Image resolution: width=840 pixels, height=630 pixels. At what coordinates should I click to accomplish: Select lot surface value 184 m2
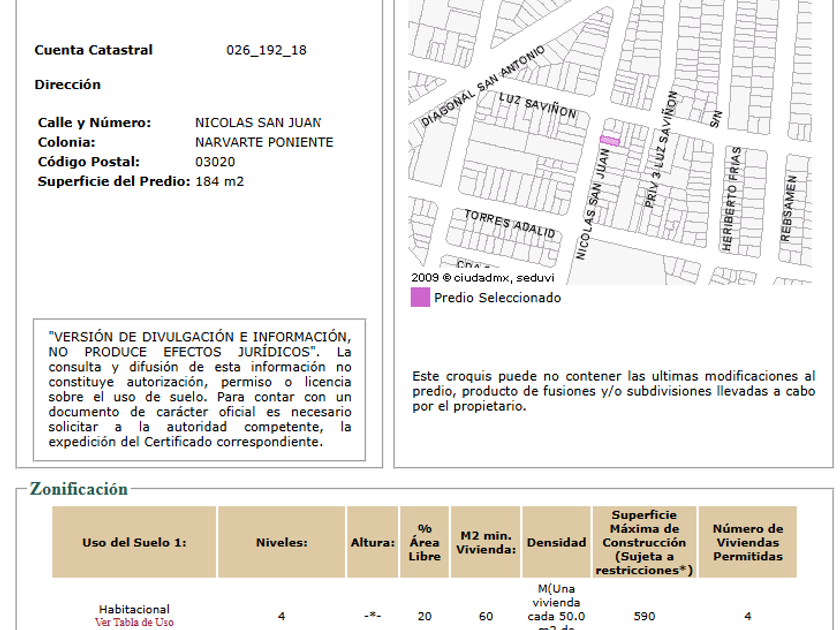(x=220, y=182)
